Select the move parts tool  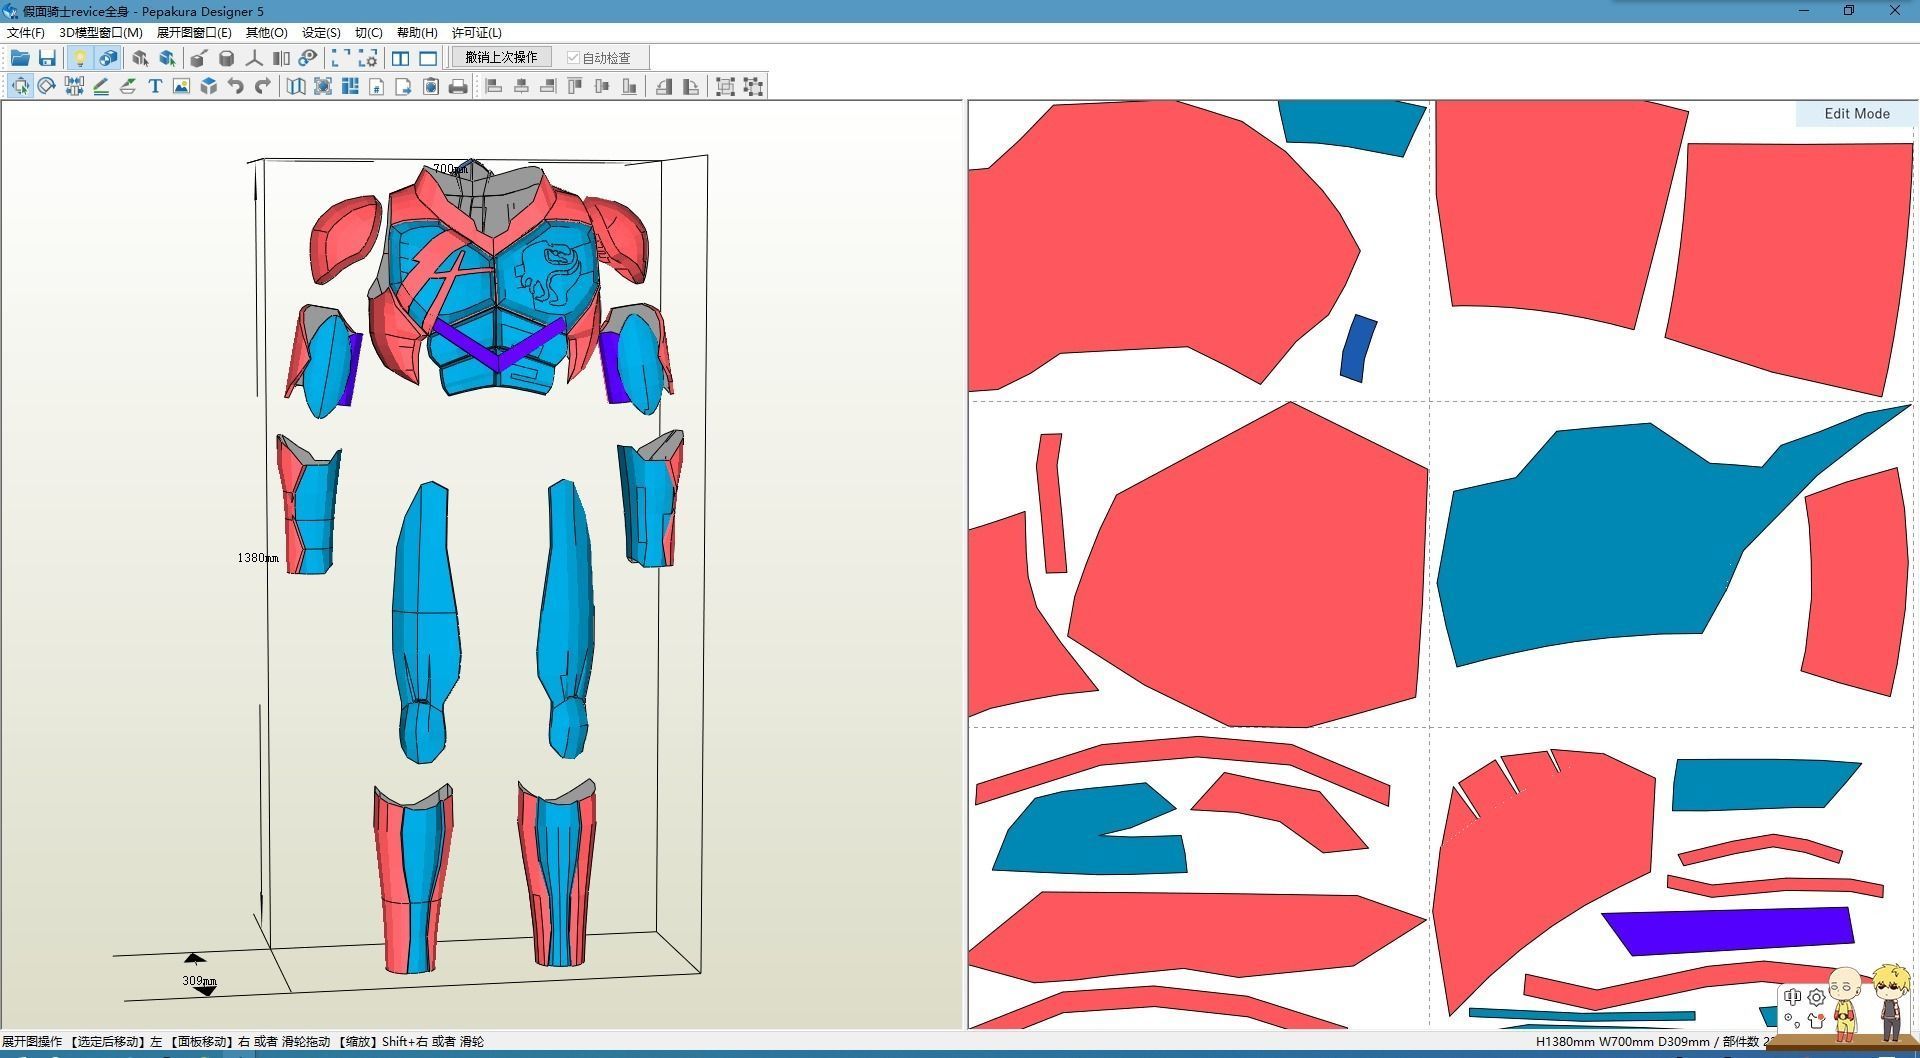coord(20,86)
